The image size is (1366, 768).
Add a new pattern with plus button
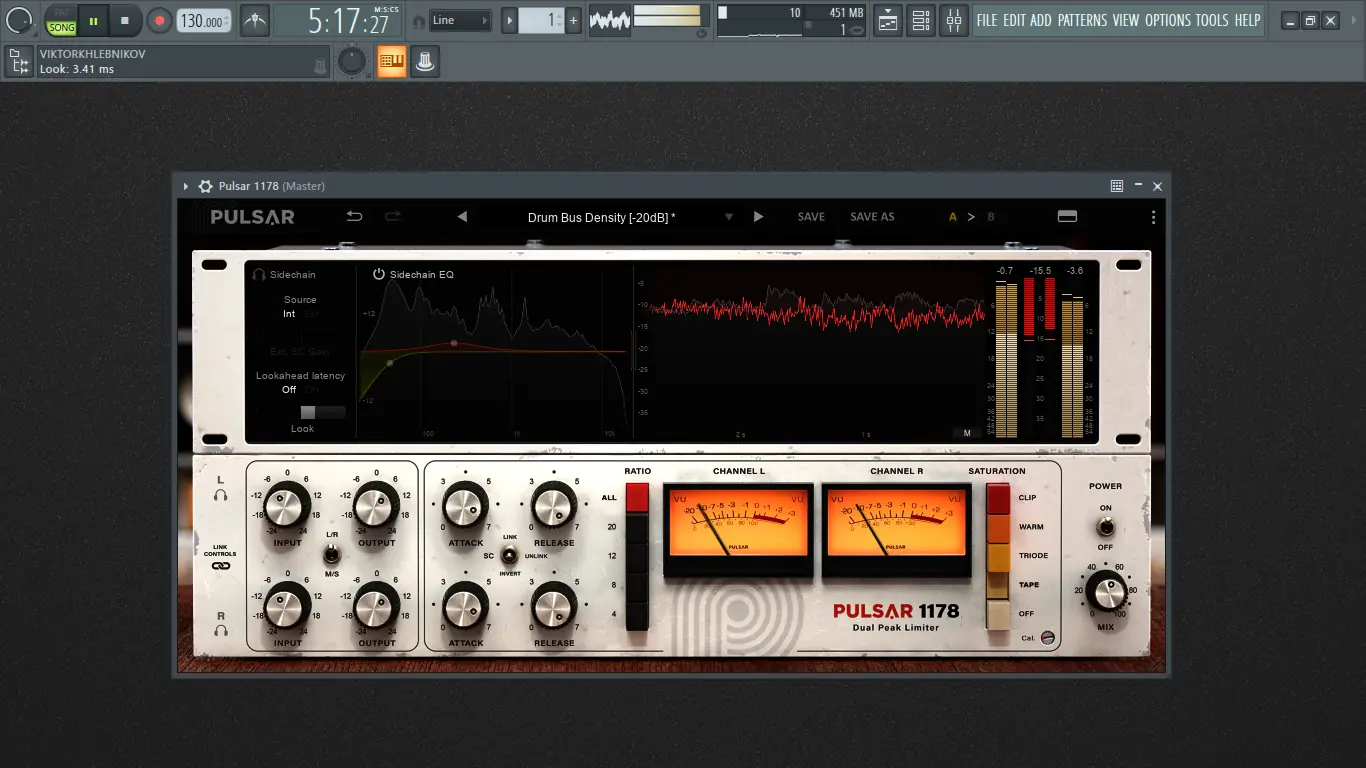click(x=573, y=20)
